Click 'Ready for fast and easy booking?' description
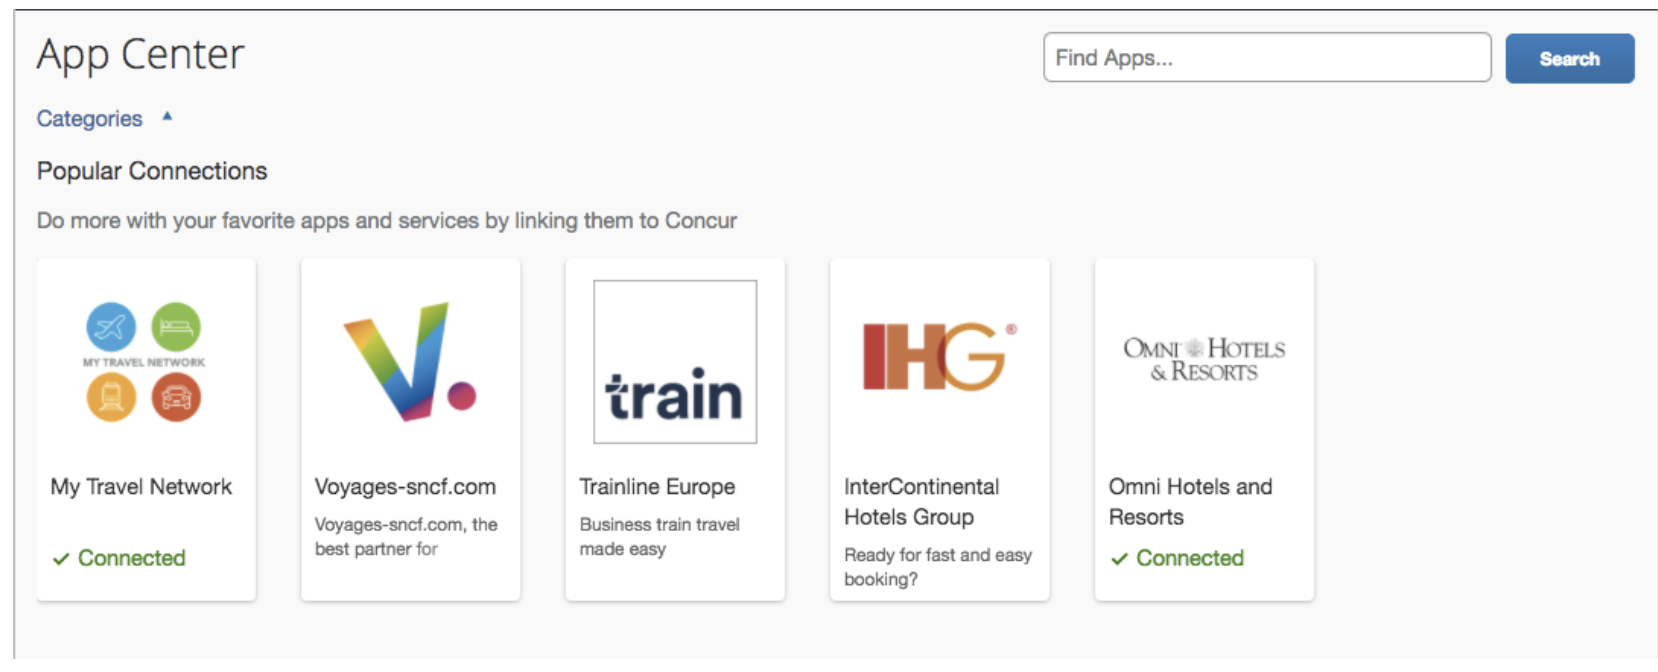This screenshot has width=1658, height=672. pos(937,567)
